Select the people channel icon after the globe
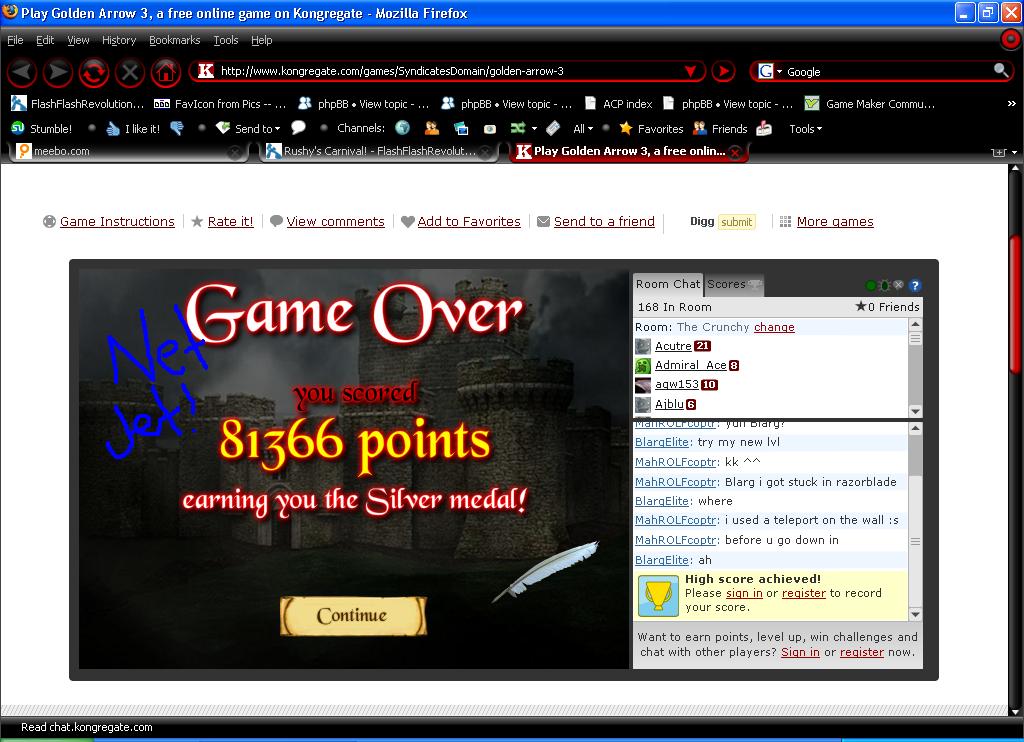The width and height of the screenshot is (1024, 742). pyautogui.click(x=432, y=128)
